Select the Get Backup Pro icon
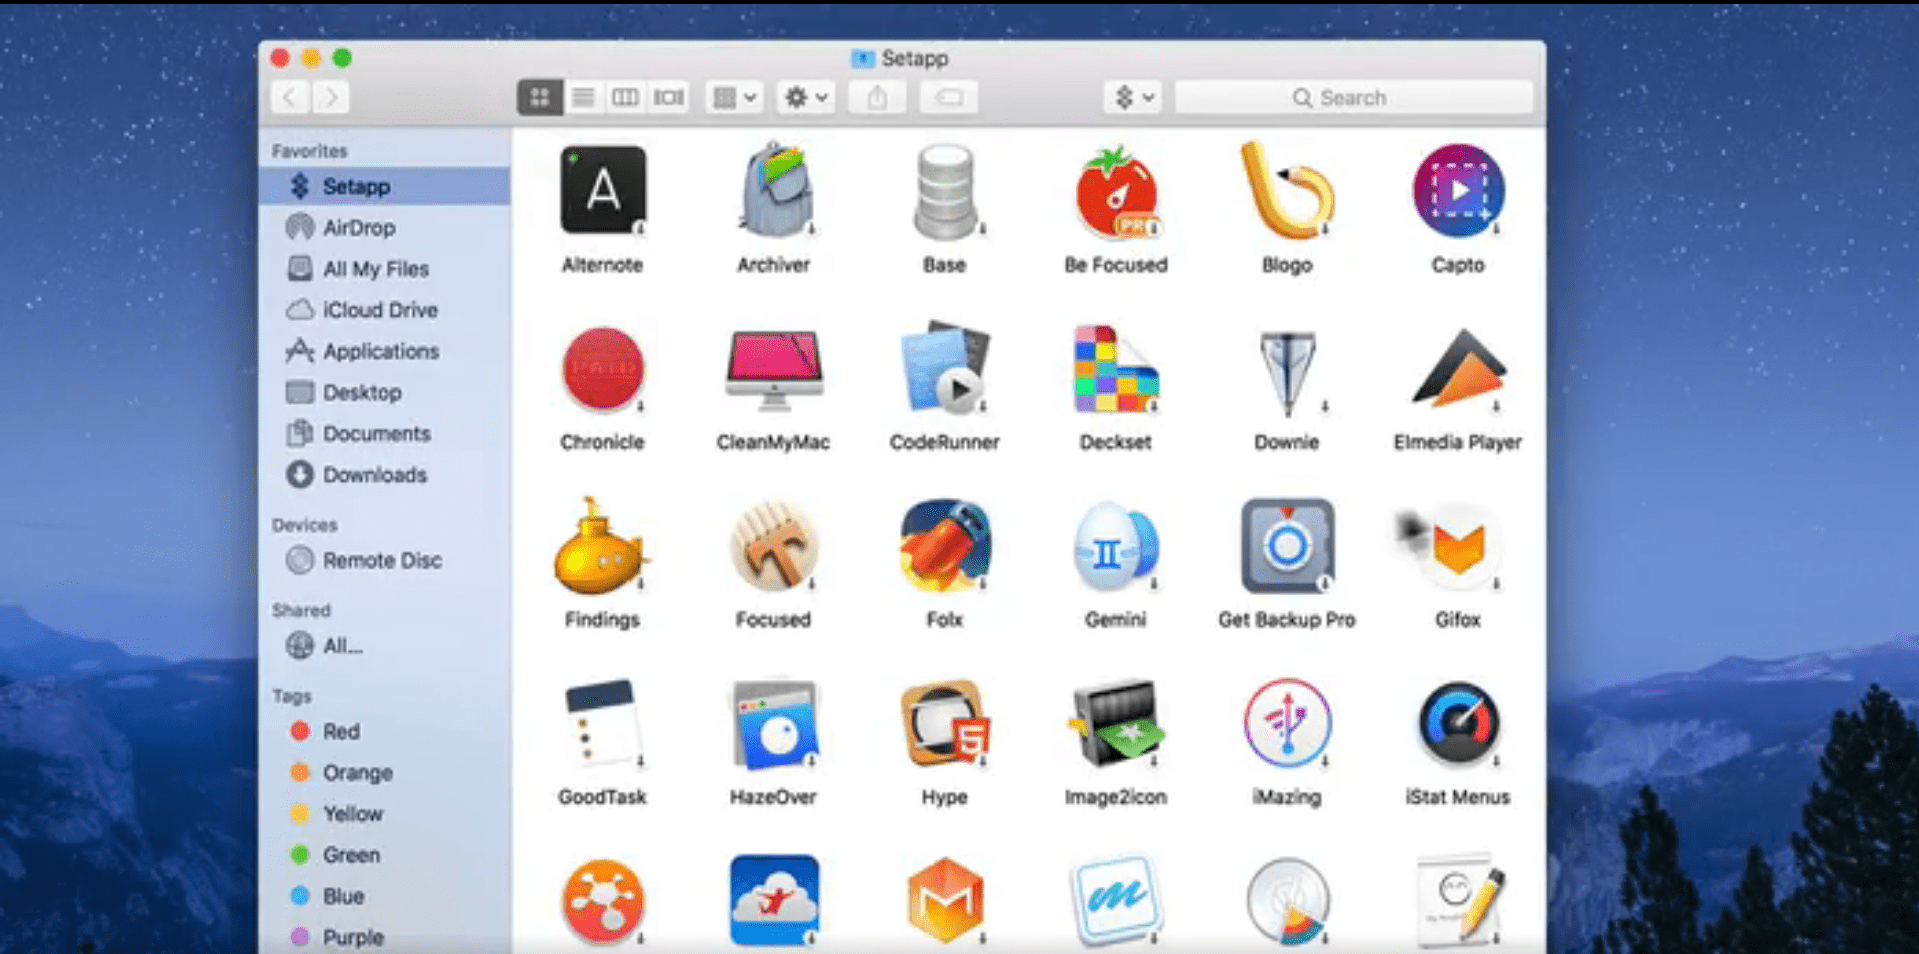 coord(1287,546)
